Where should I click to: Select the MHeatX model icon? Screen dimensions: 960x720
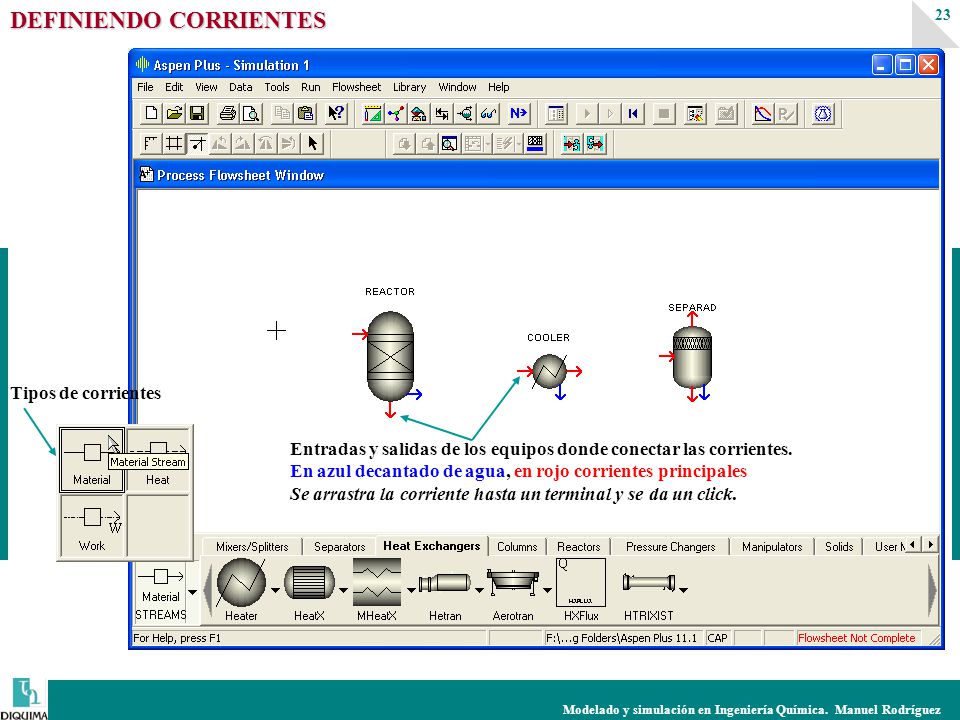[377, 582]
